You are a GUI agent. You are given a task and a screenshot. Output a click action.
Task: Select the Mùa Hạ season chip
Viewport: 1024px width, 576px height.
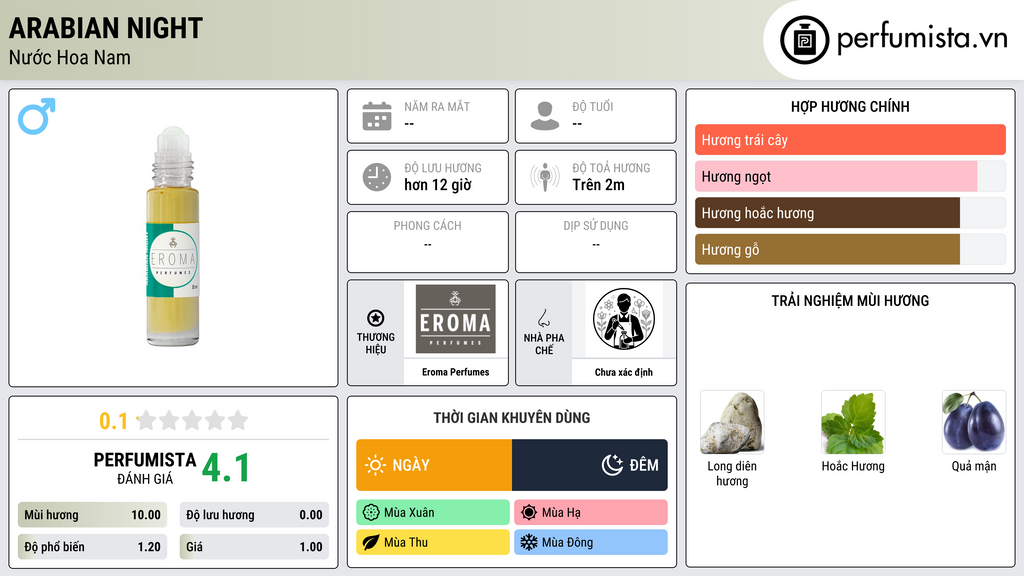(x=591, y=513)
